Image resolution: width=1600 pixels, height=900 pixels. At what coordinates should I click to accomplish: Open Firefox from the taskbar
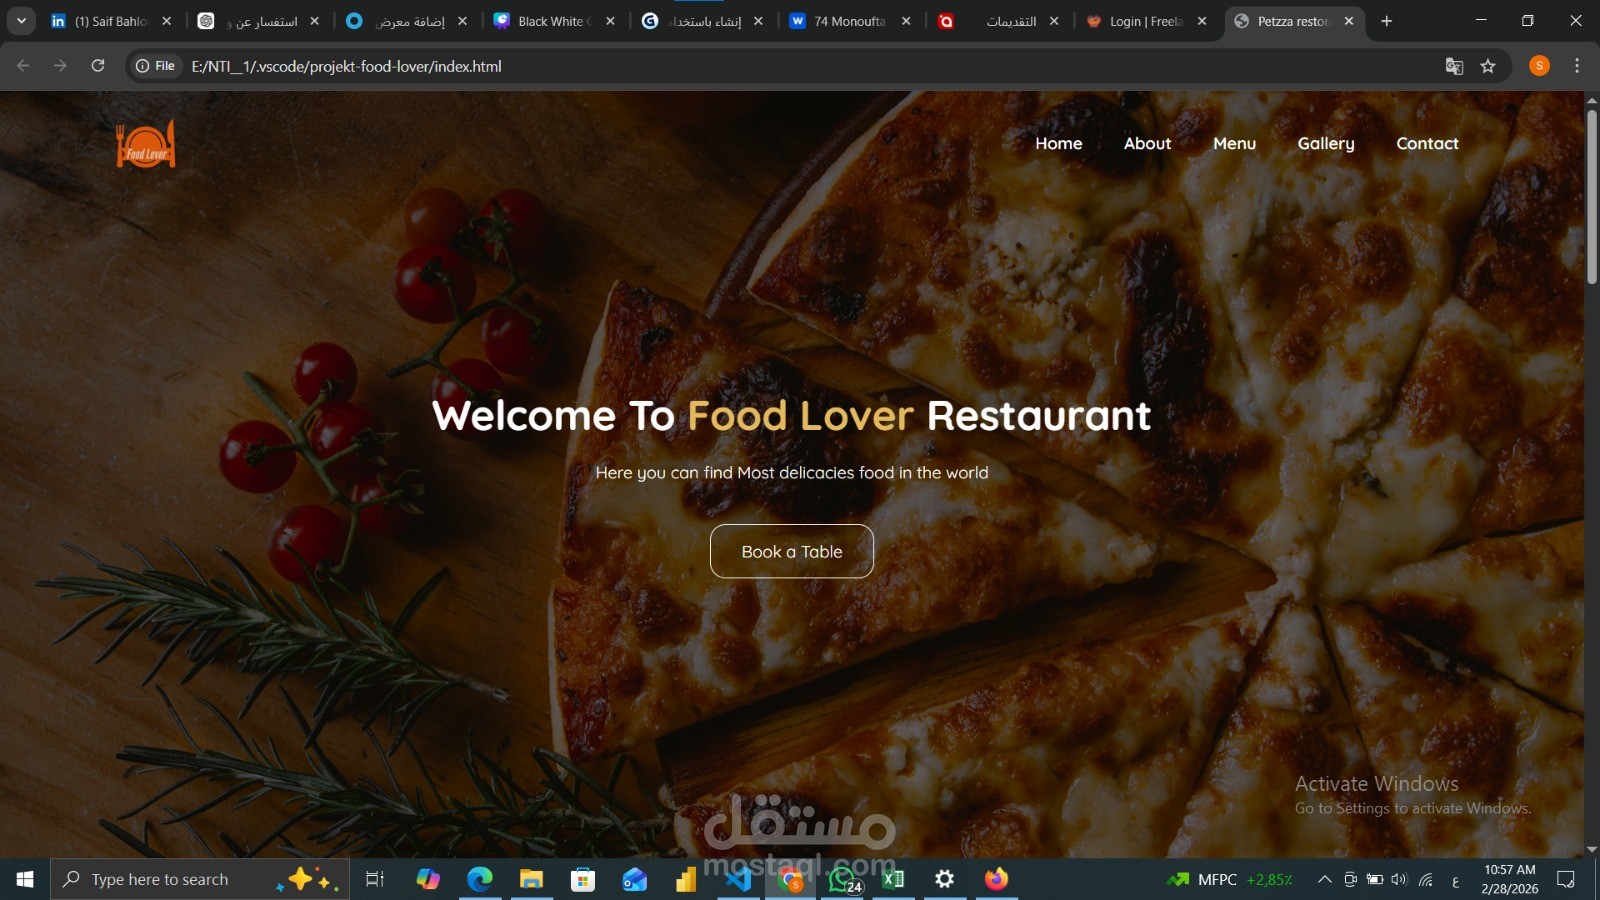996,879
